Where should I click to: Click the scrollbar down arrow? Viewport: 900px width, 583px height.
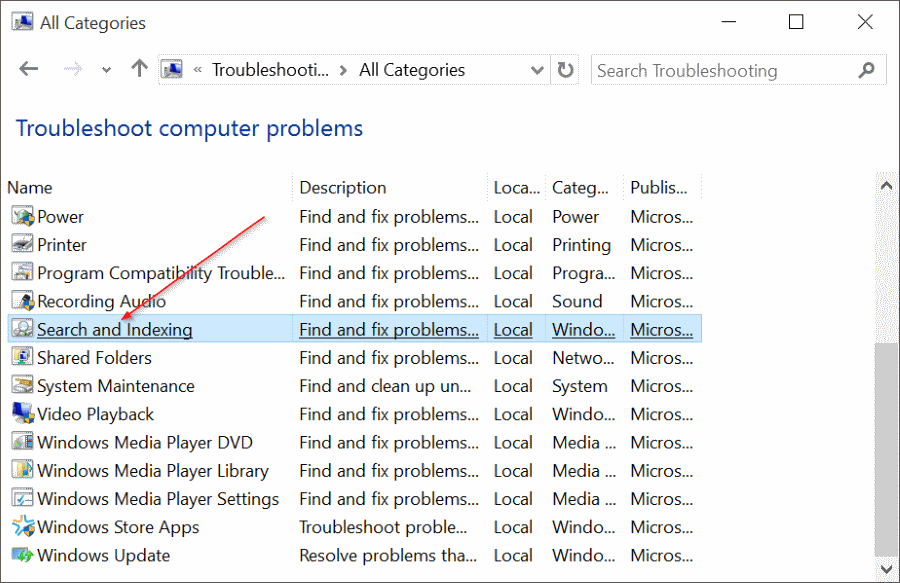coord(886,569)
